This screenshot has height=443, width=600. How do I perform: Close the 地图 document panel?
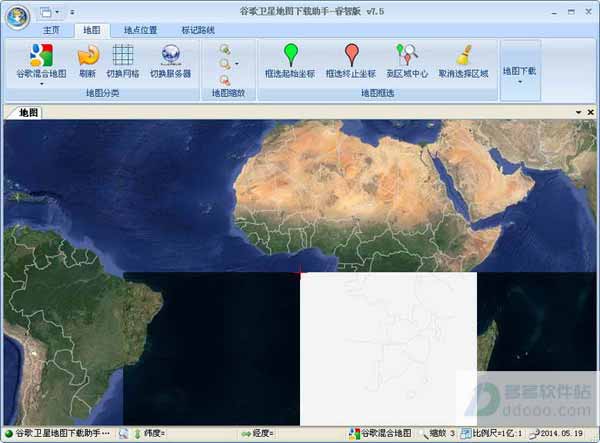tap(590, 112)
